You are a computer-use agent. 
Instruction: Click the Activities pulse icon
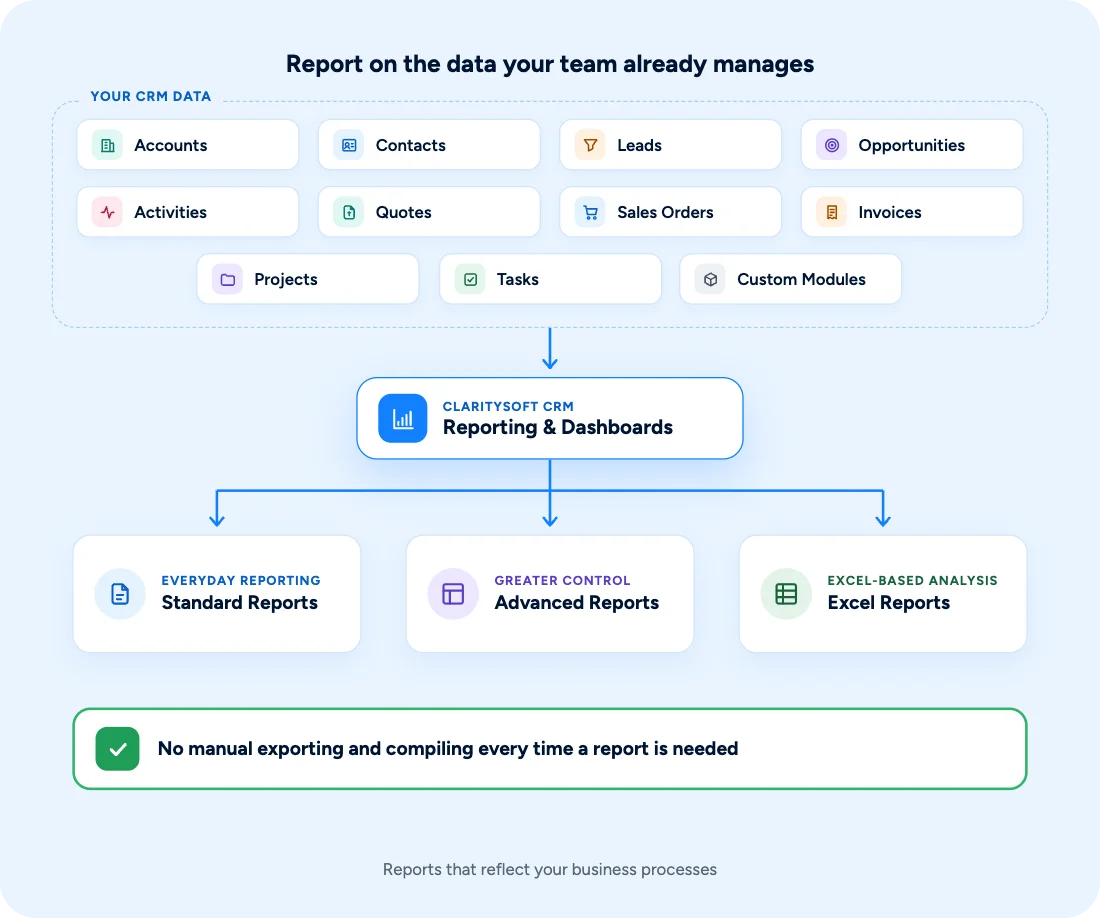(x=107, y=212)
